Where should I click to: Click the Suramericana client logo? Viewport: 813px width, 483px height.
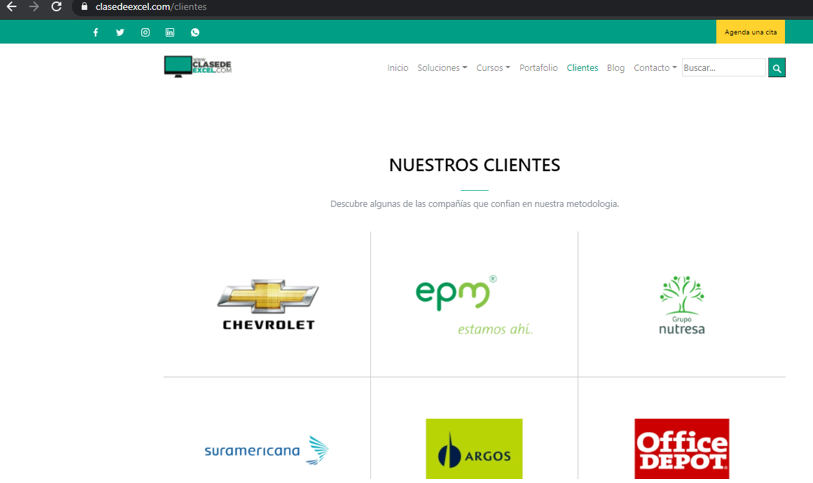(267, 450)
